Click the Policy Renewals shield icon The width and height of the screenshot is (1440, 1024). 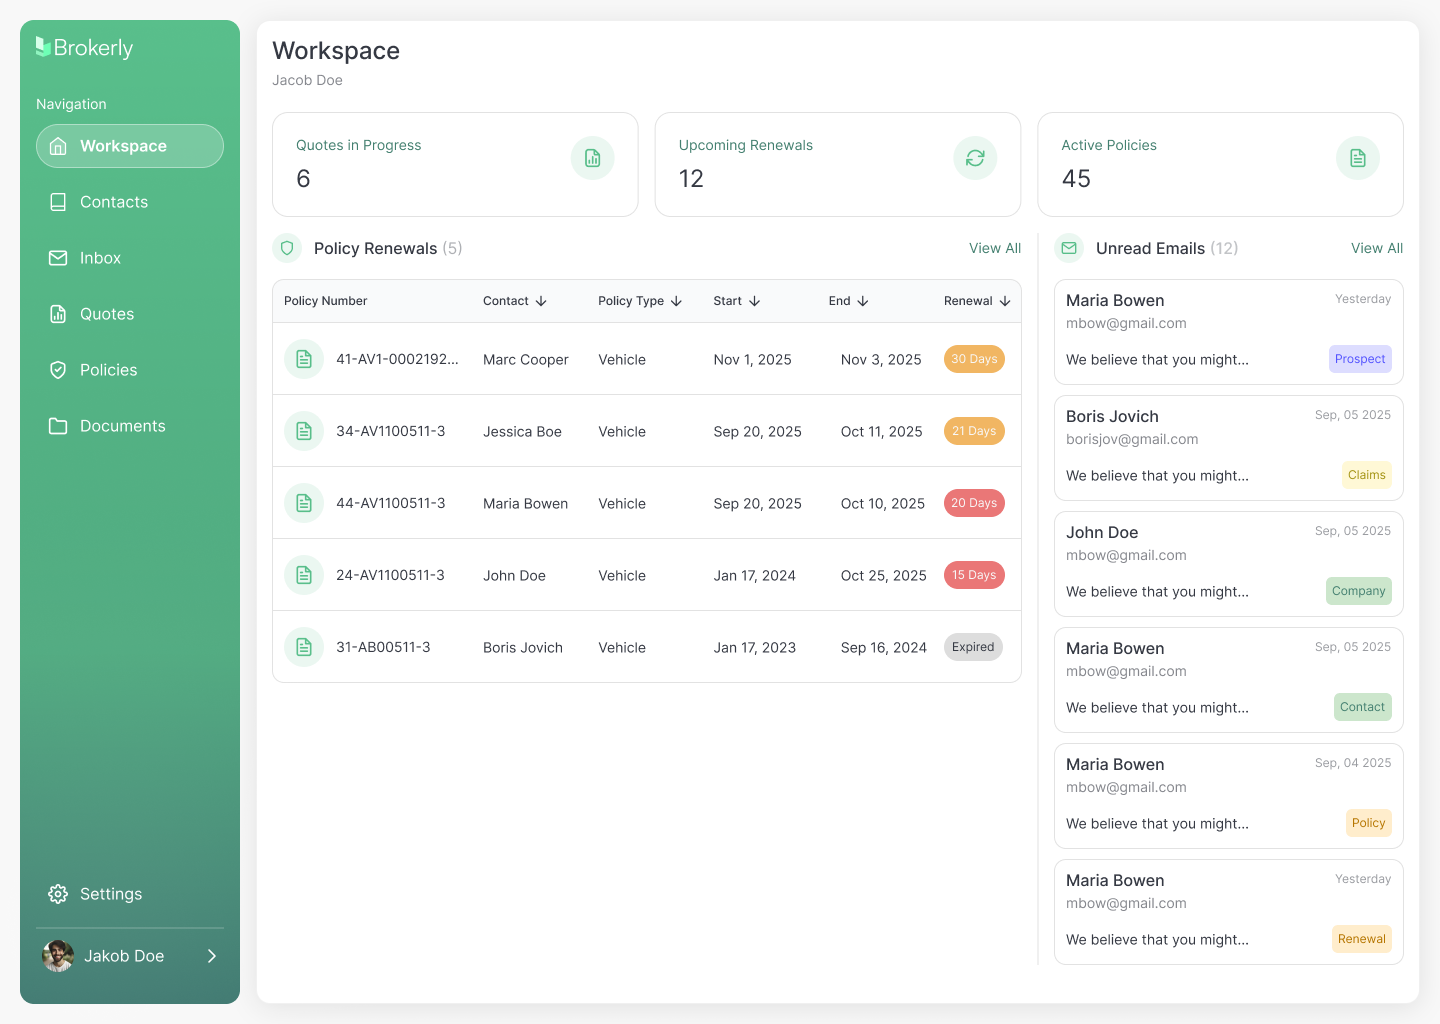click(x=288, y=248)
